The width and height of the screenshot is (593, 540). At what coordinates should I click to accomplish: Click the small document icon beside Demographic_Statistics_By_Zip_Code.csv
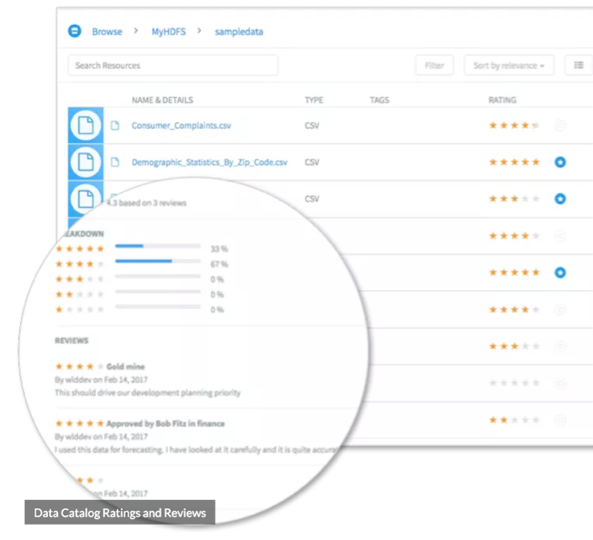click(115, 162)
